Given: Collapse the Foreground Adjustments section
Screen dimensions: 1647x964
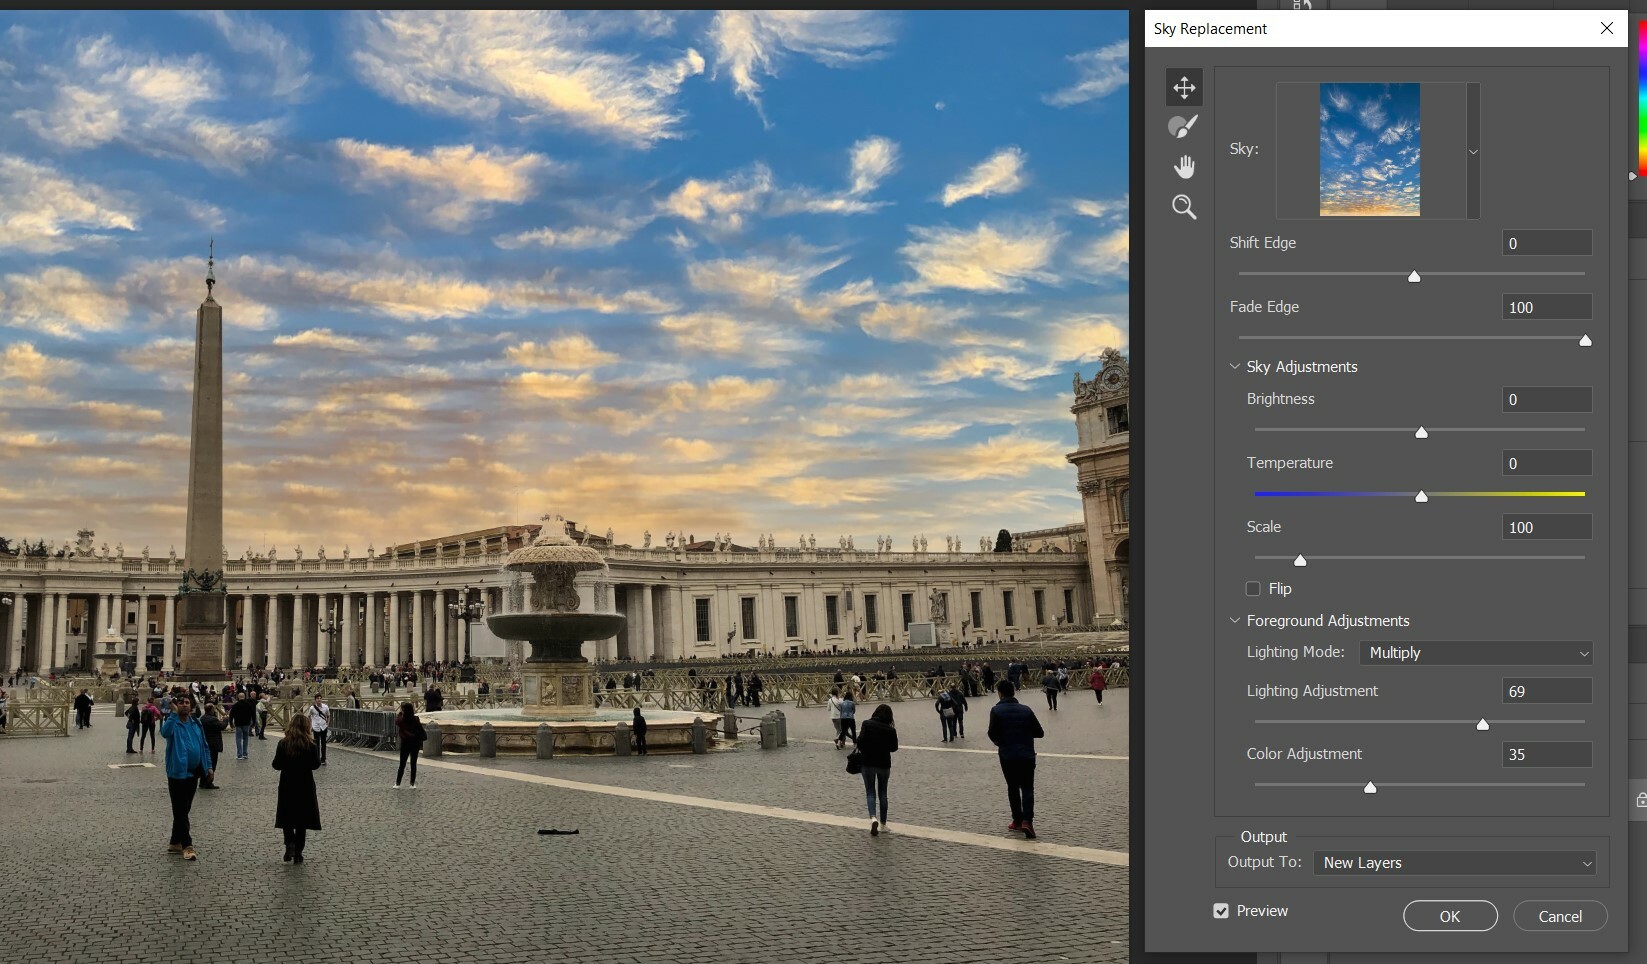Looking at the screenshot, I should 1235,620.
